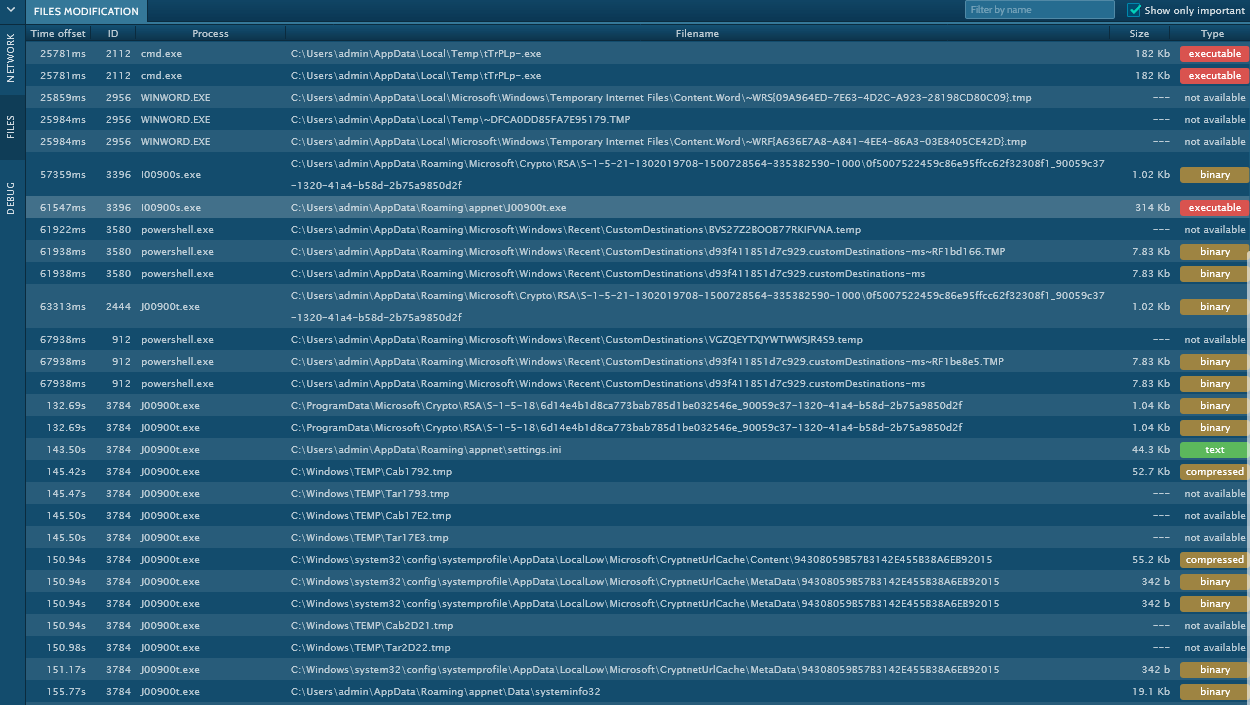Click time offset 145.42s
This screenshot has width=1250, height=705.
click(x=66, y=472)
